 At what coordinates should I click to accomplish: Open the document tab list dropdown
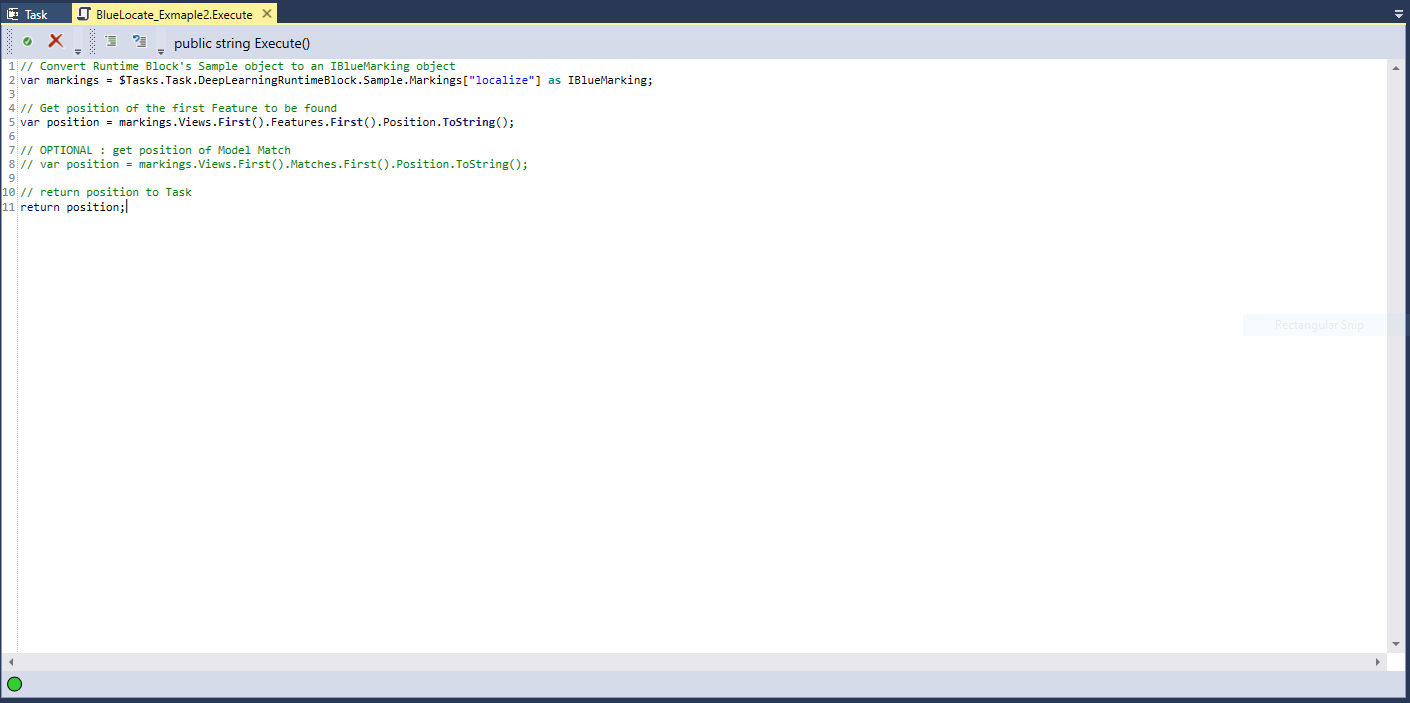coord(1398,15)
